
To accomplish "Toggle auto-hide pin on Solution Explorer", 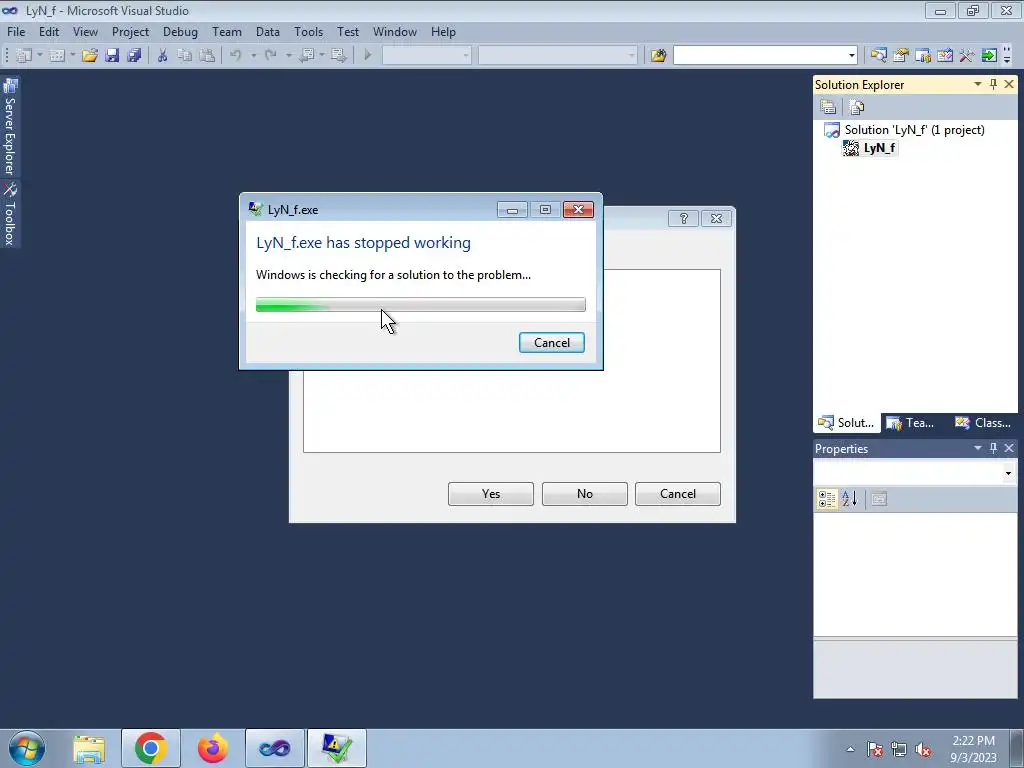I will click(993, 84).
